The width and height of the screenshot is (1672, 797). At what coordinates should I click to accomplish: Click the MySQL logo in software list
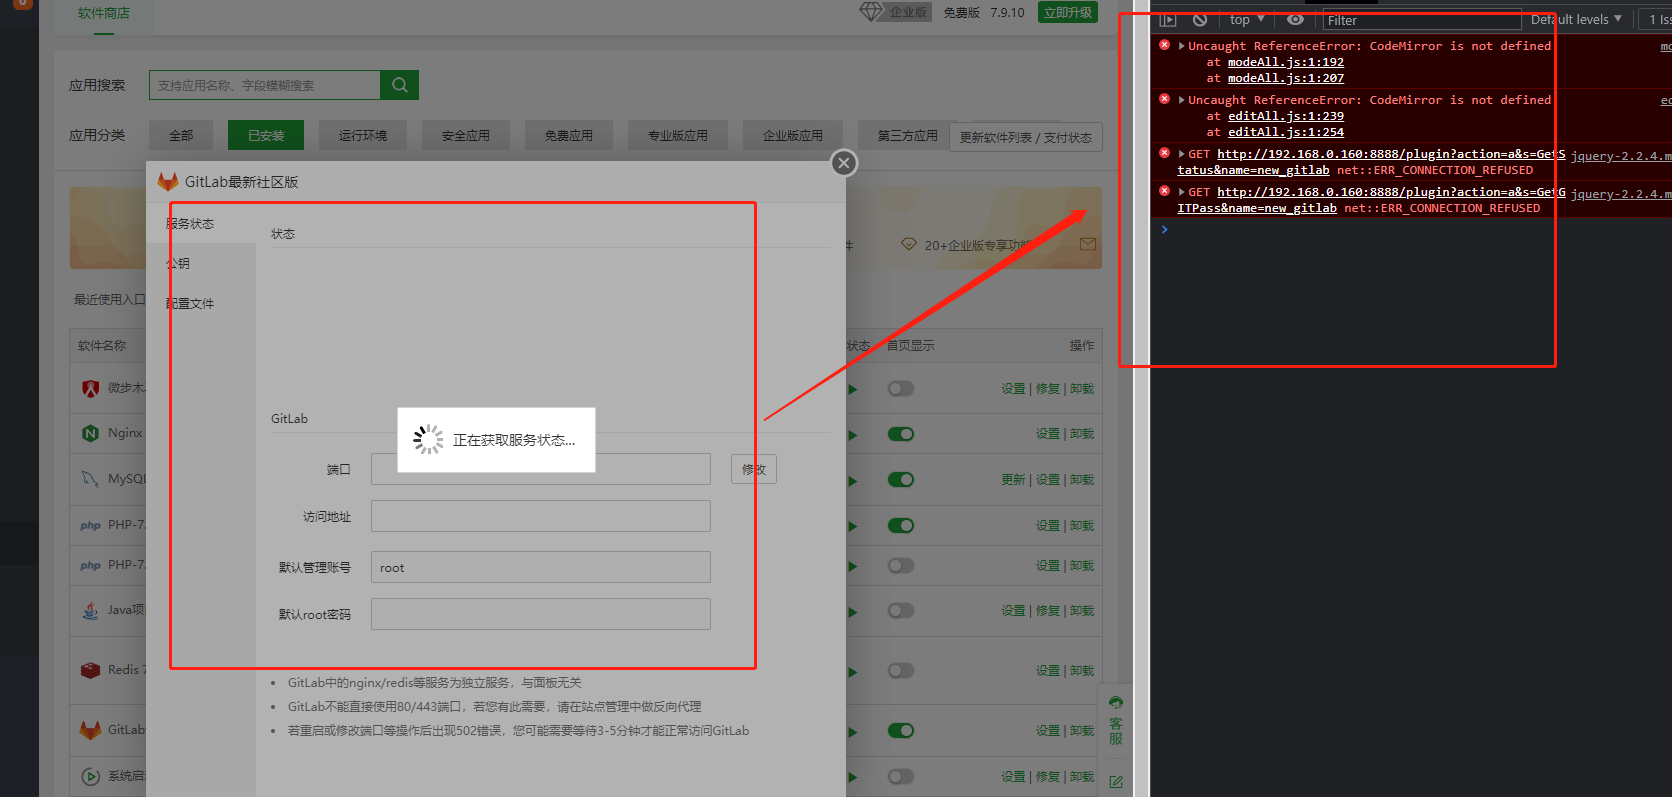click(90, 479)
